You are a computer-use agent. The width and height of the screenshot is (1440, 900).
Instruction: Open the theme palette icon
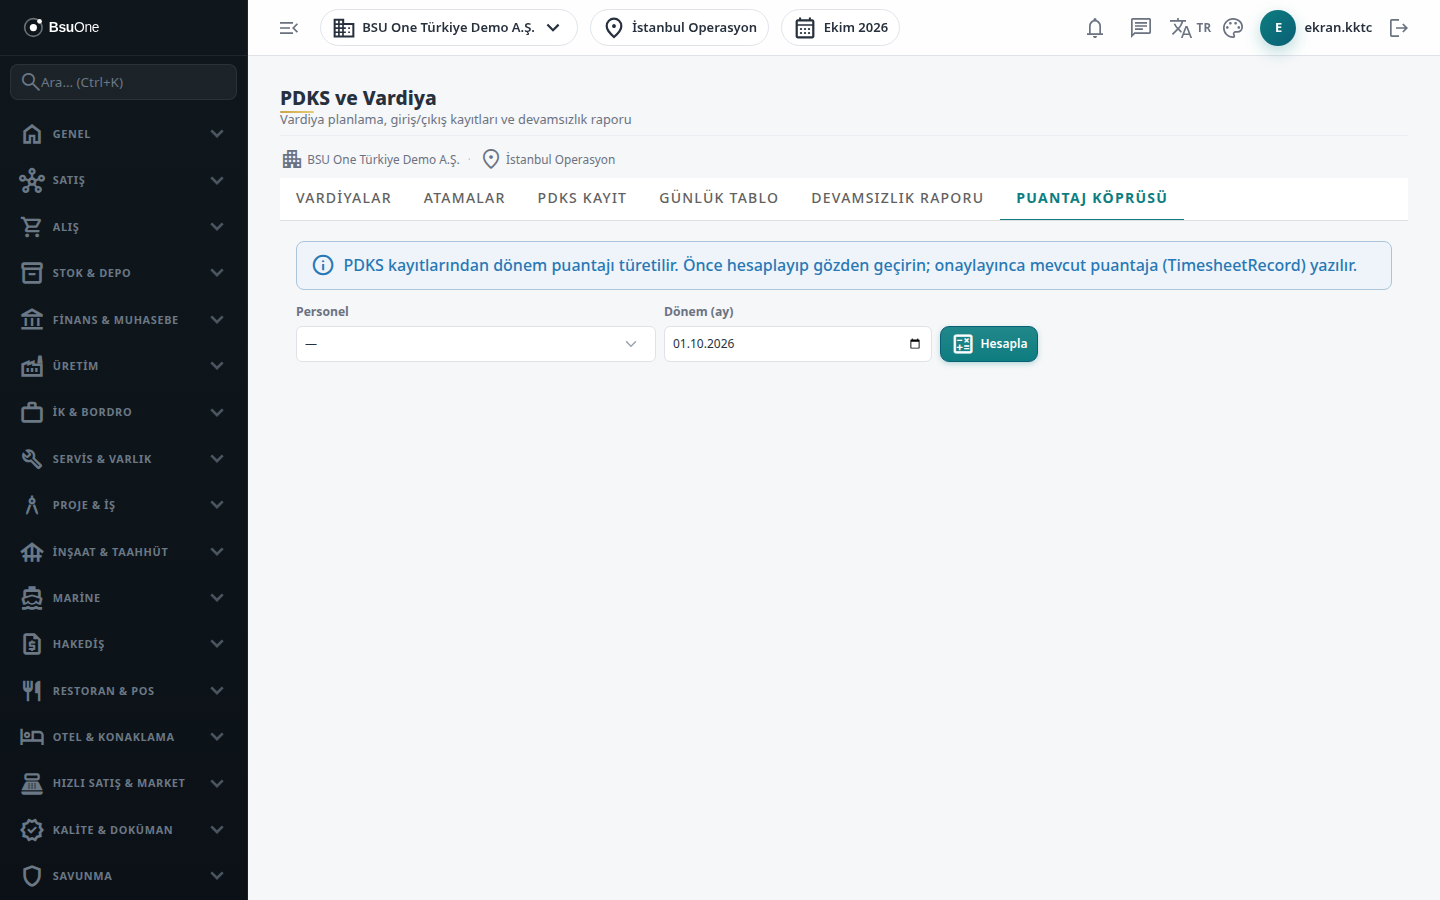tap(1233, 28)
